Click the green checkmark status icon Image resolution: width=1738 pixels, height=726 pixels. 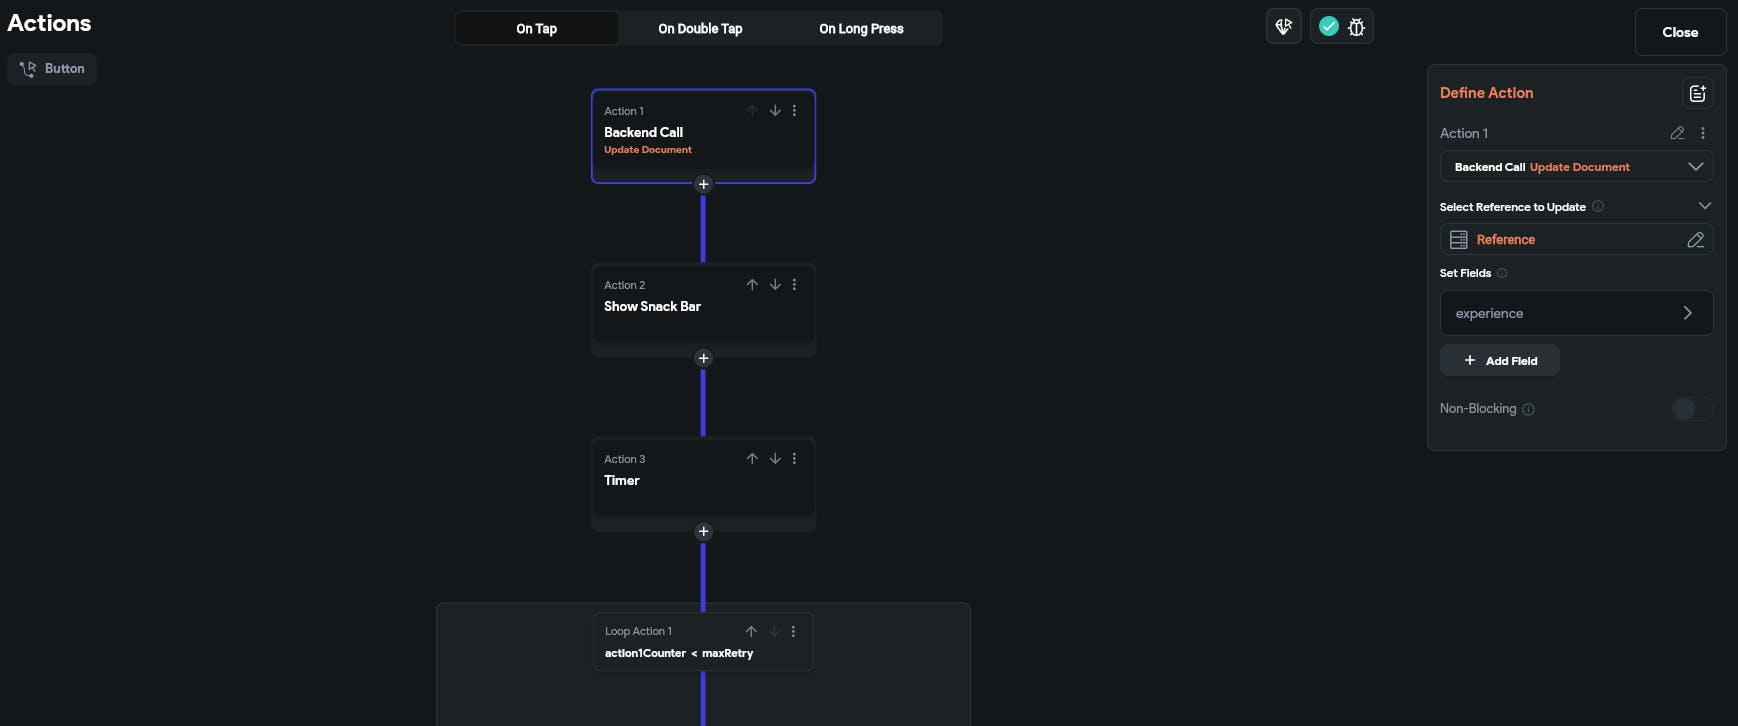1329,27
